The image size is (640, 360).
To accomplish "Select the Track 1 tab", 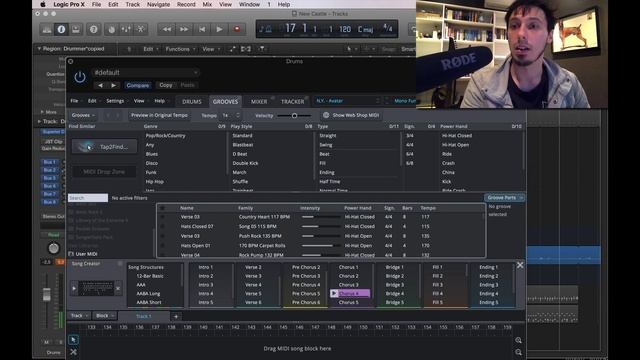I will pyautogui.click(x=143, y=316).
